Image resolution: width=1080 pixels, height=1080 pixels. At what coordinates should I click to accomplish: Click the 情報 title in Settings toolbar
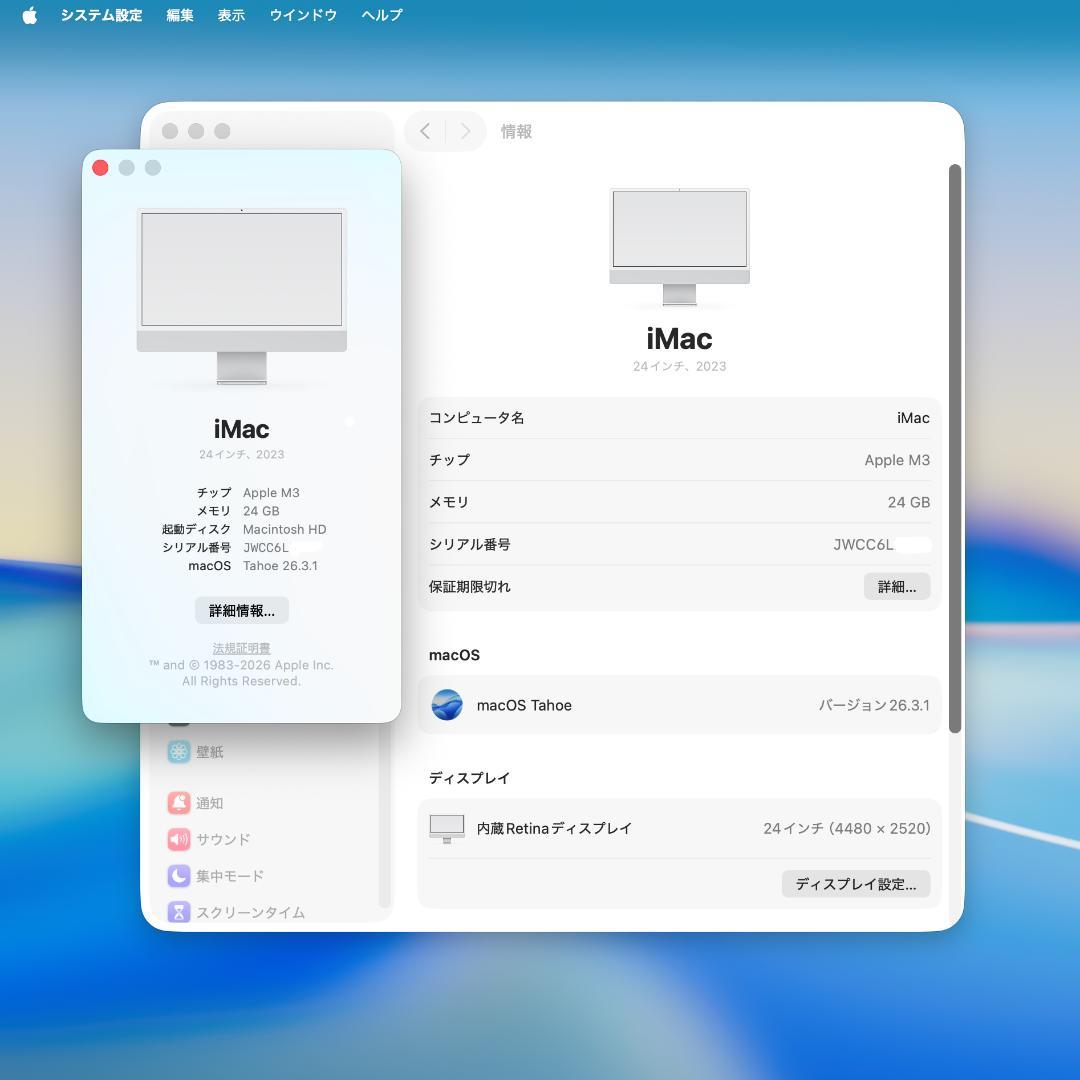tap(516, 131)
